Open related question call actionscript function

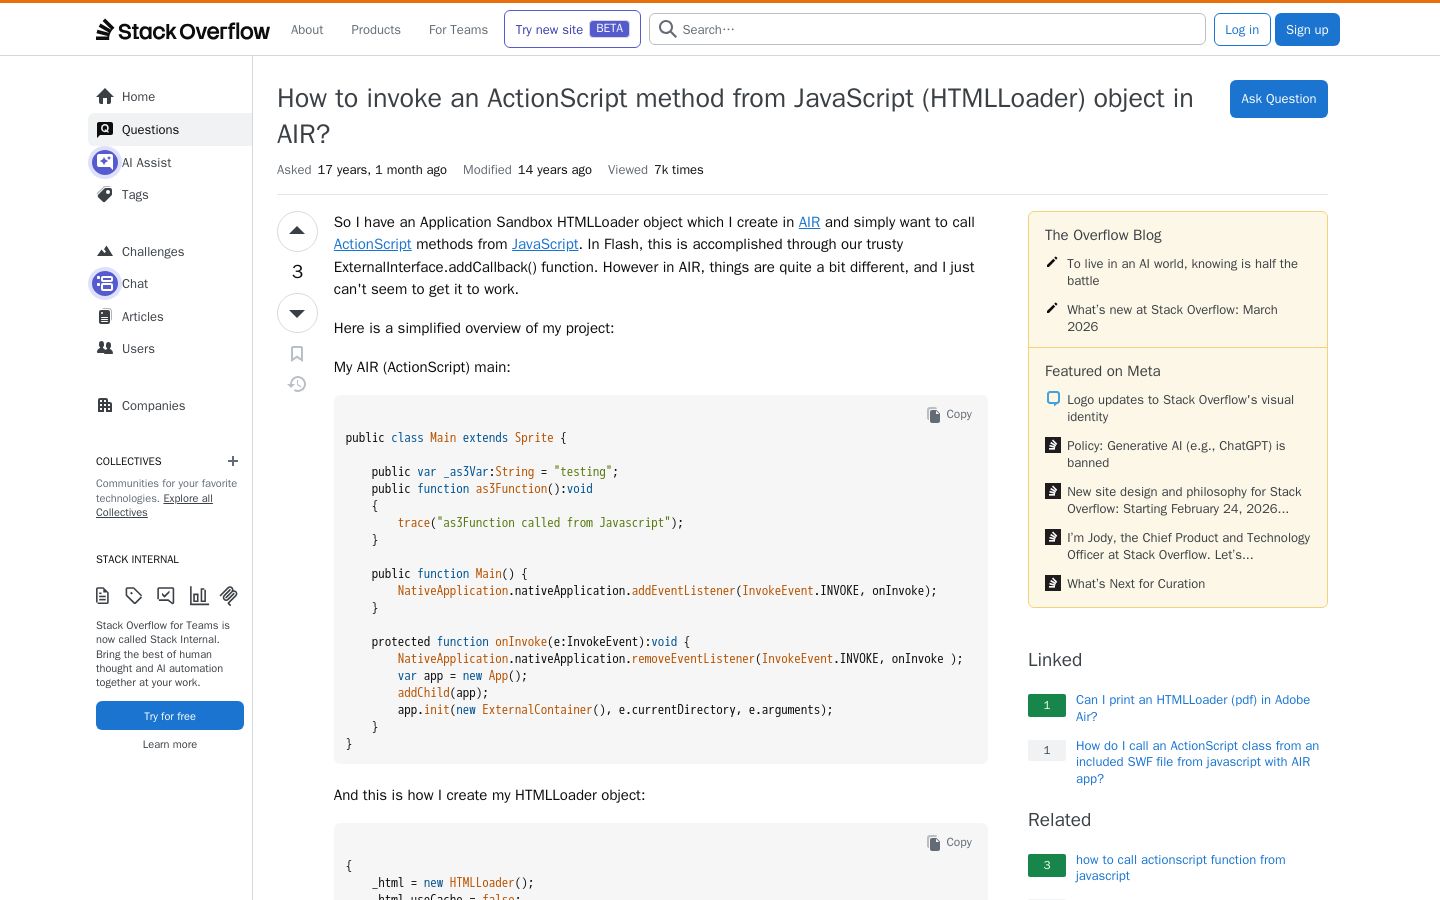pyautogui.click(x=1181, y=867)
